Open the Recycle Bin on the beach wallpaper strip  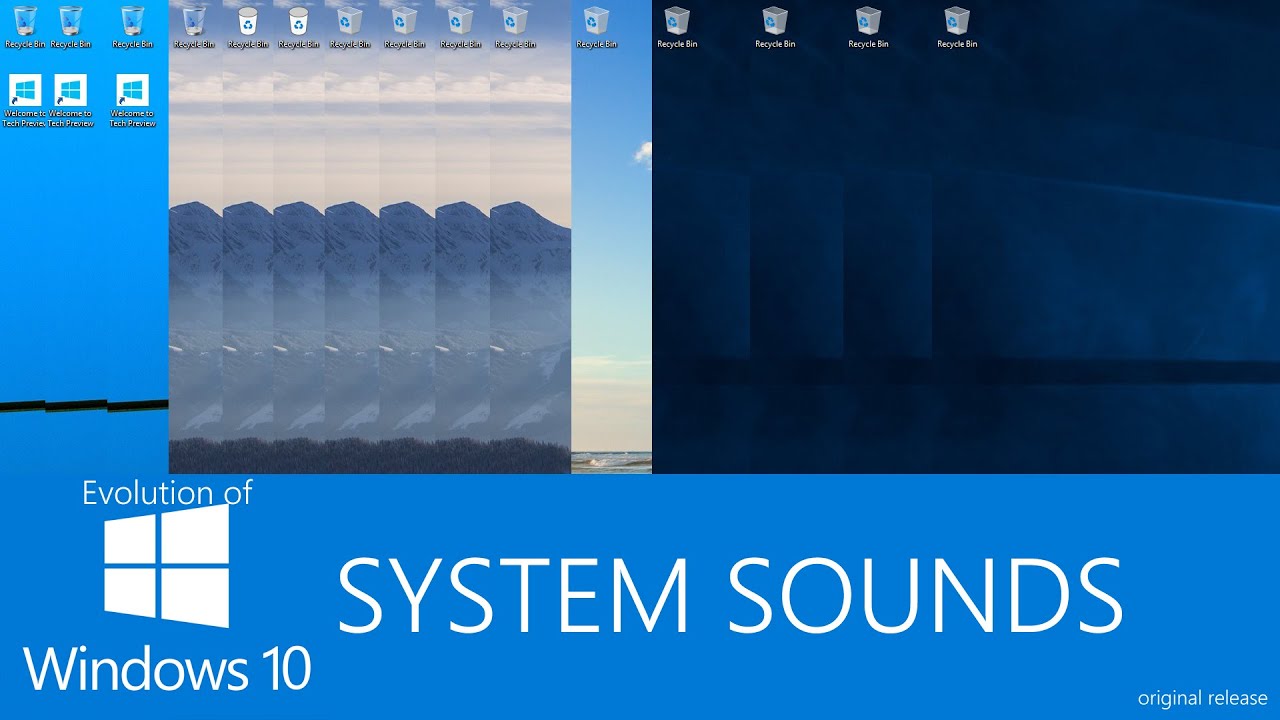point(596,27)
